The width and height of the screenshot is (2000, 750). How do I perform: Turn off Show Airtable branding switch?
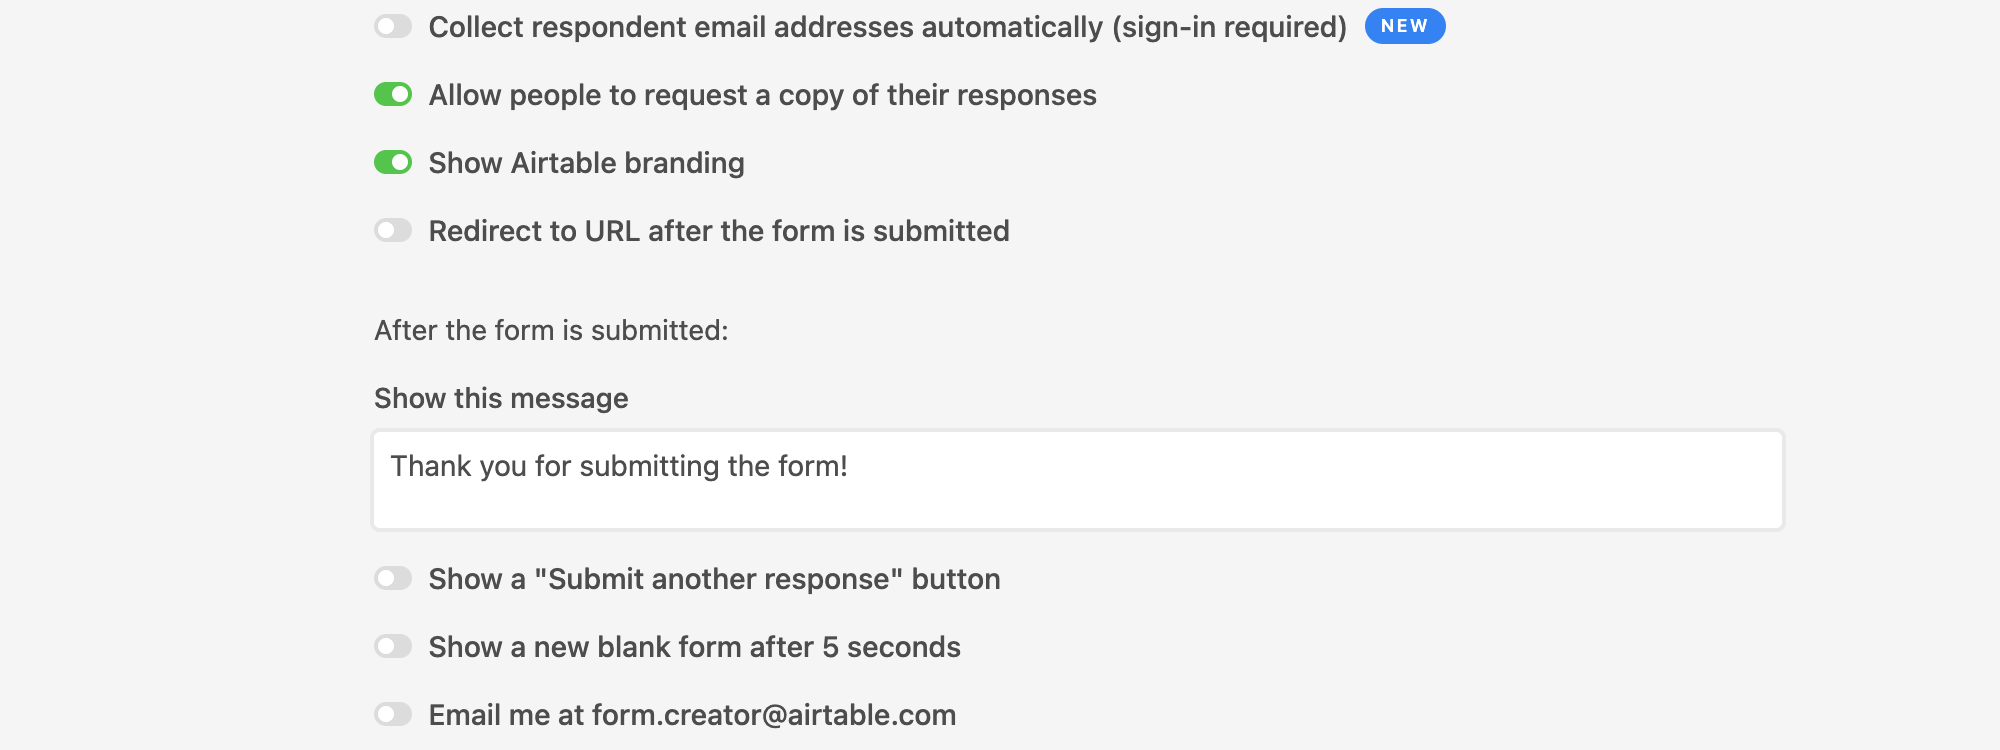tap(393, 162)
